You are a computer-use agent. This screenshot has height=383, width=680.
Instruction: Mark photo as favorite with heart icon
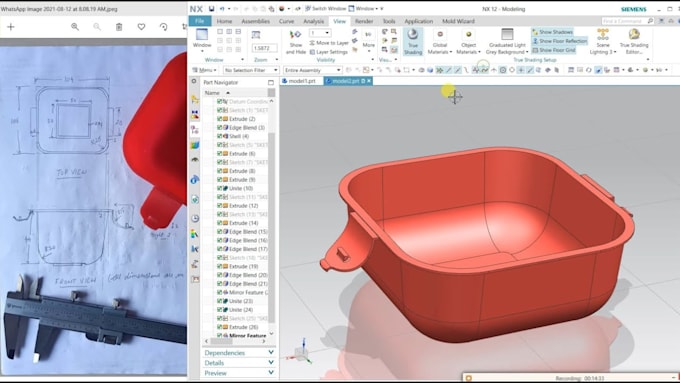coord(141,27)
